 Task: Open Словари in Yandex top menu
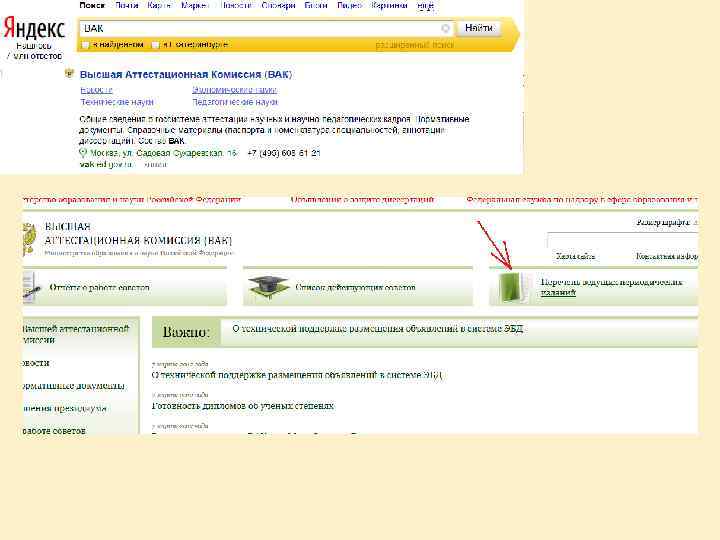pyautogui.click(x=278, y=6)
